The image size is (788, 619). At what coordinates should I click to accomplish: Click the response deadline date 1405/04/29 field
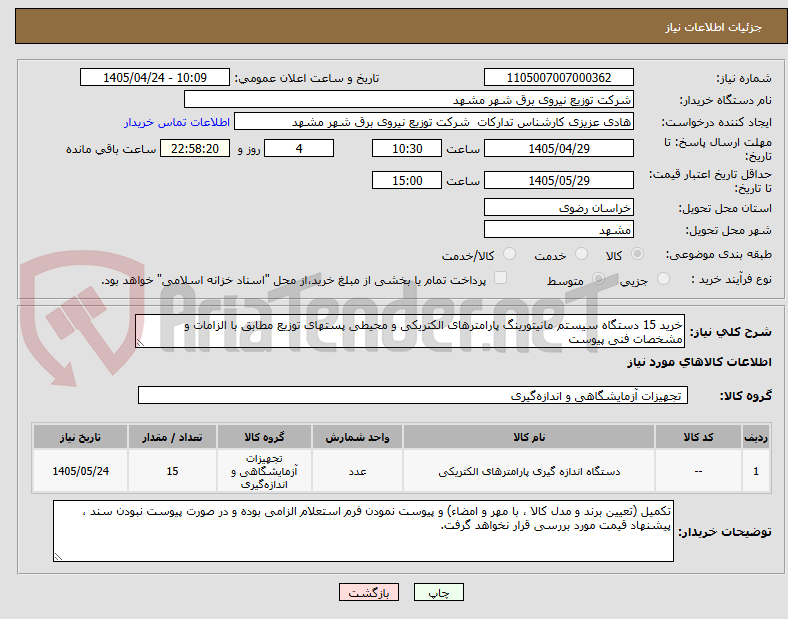pyautogui.click(x=558, y=148)
